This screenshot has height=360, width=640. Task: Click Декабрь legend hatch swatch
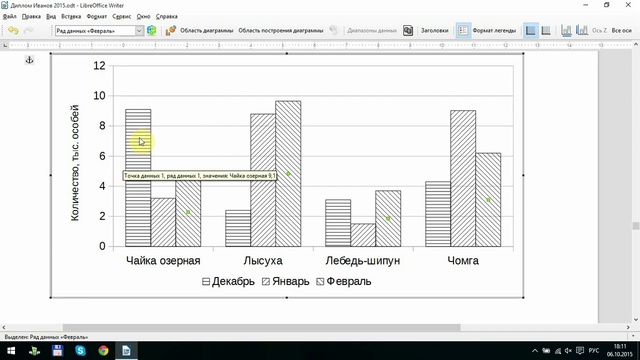pos(206,282)
